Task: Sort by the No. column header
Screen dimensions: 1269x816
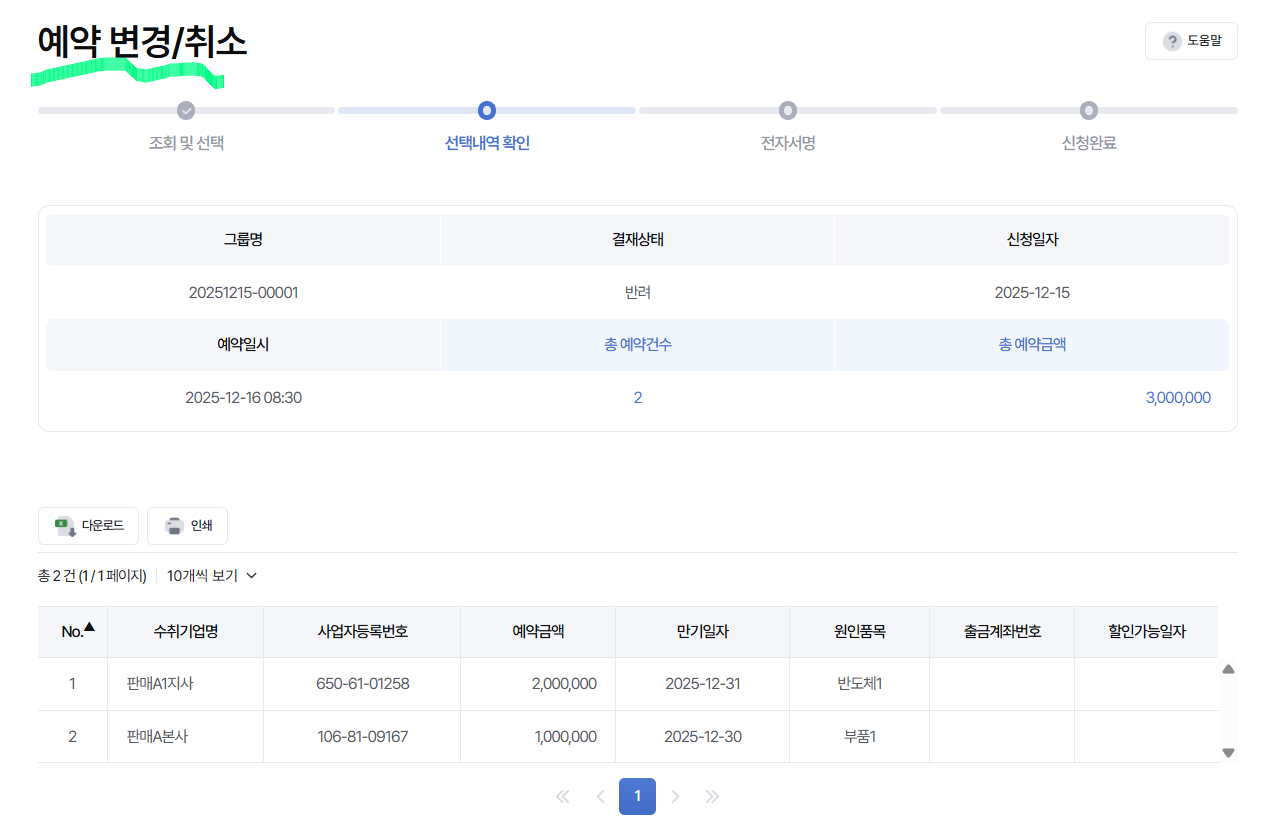Action: pyautogui.click(x=73, y=632)
